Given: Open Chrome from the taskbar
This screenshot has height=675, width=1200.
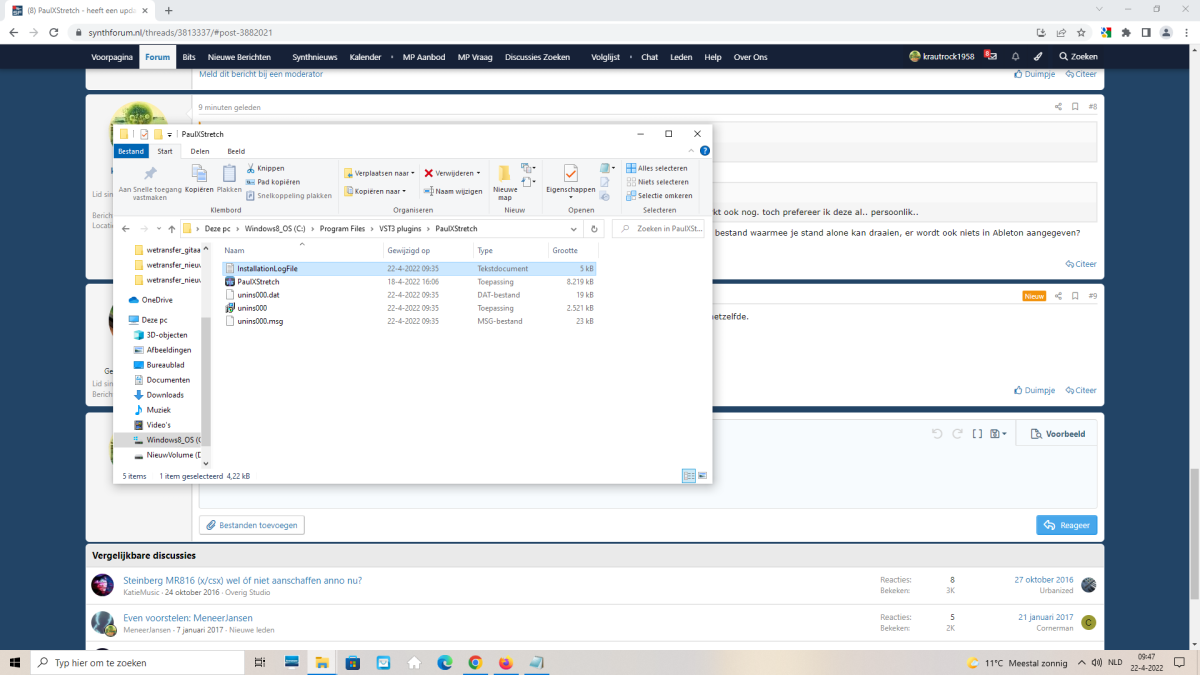Looking at the screenshot, I should coord(475,662).
